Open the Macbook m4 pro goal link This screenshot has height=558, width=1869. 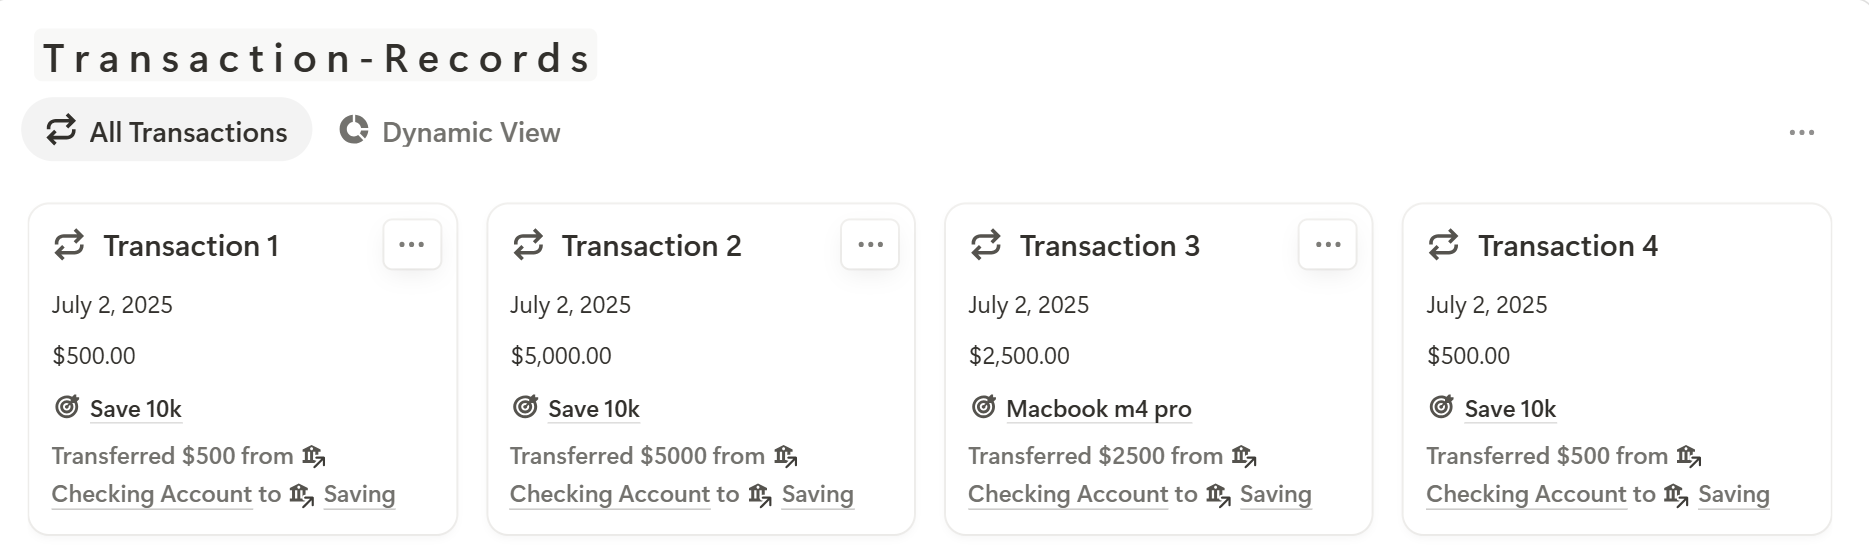(1099, 409)
